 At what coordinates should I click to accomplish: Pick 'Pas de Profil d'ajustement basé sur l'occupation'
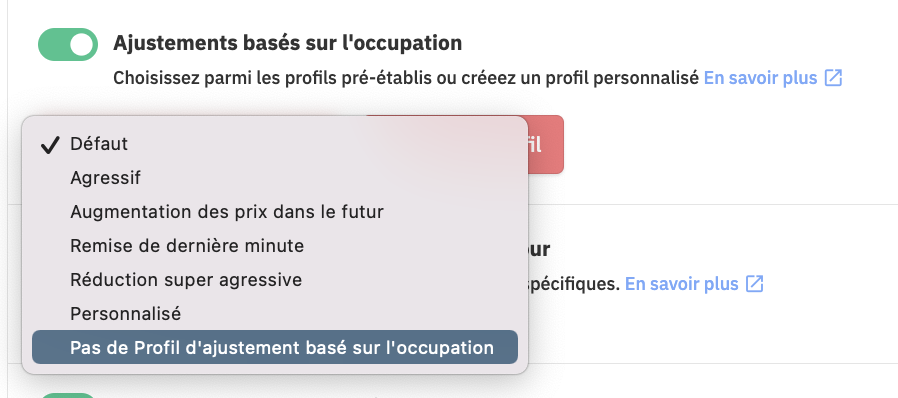tap(275, 347)
